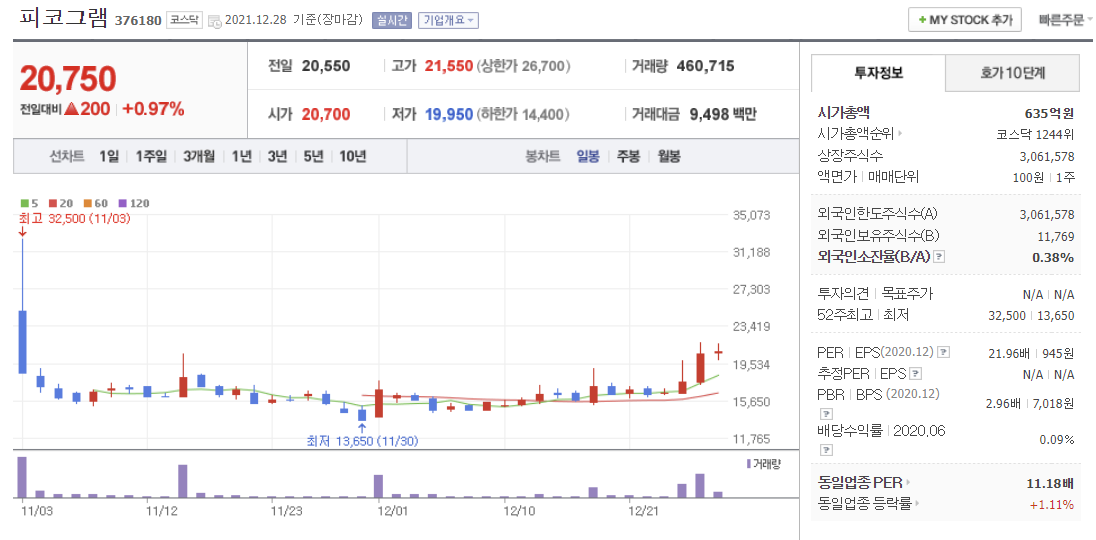
Task: Open the 빠른주문 dropdown
Action: pyautogui.click(x=1065, y=20)
